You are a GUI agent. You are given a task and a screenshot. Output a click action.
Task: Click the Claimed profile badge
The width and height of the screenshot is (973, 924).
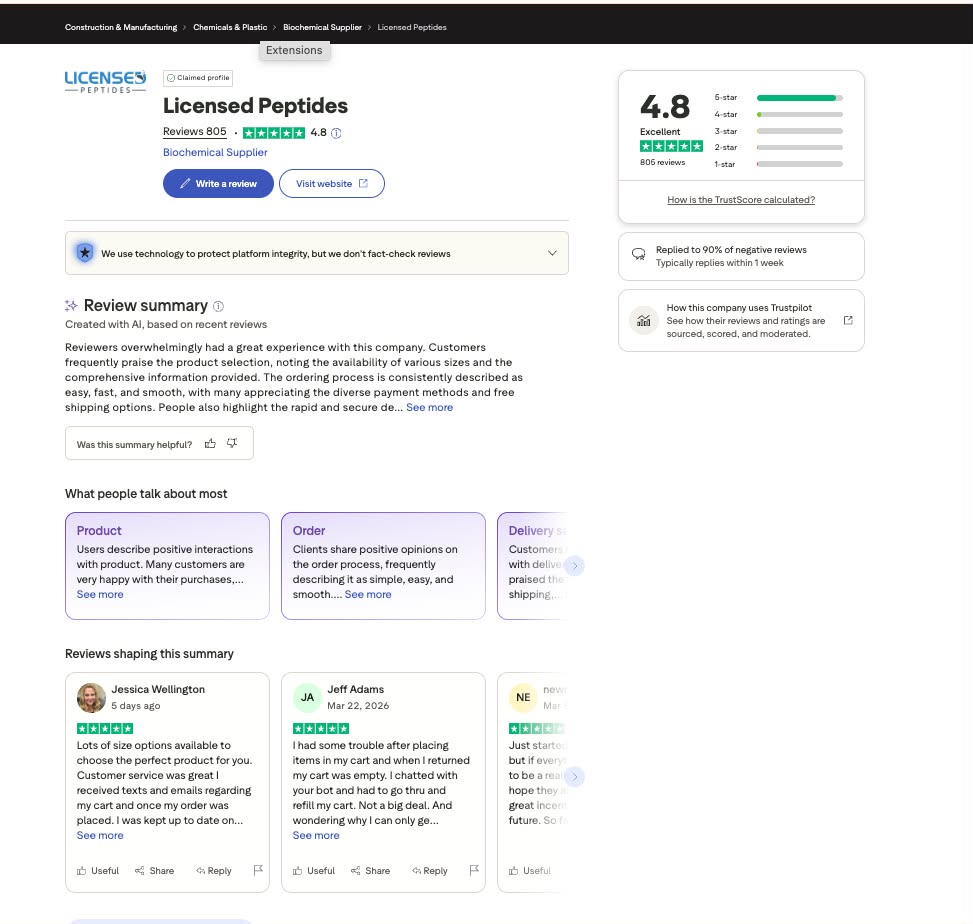pyautogui.click(x=198, y=78)
